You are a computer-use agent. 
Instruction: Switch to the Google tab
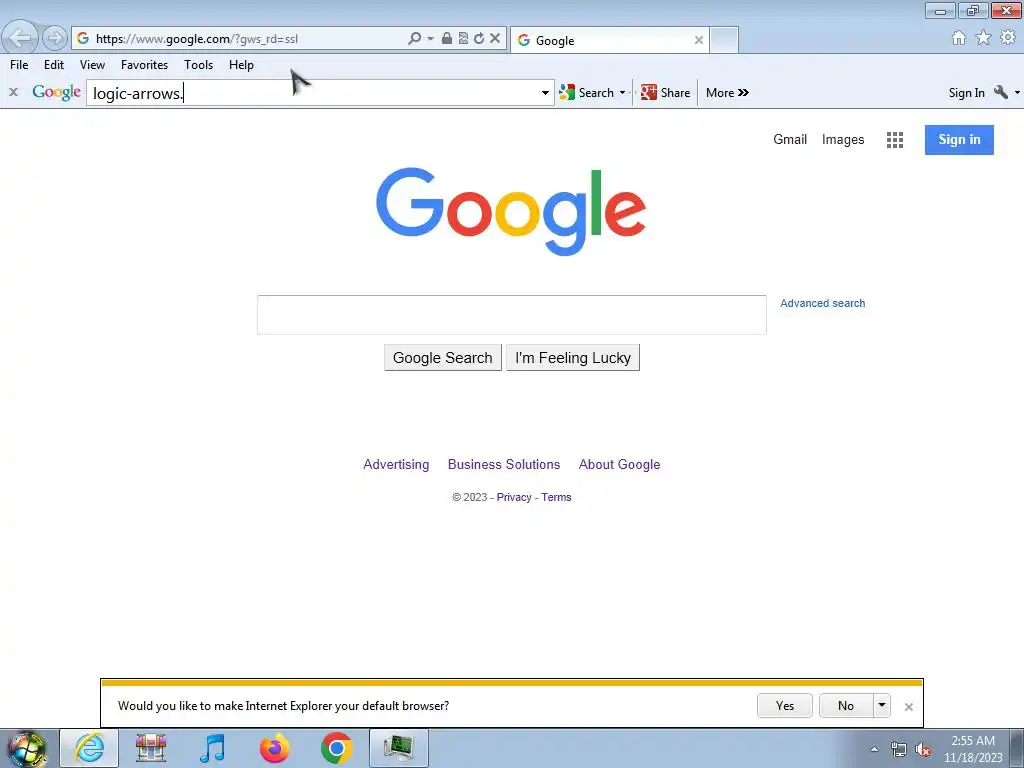point(610,40)
